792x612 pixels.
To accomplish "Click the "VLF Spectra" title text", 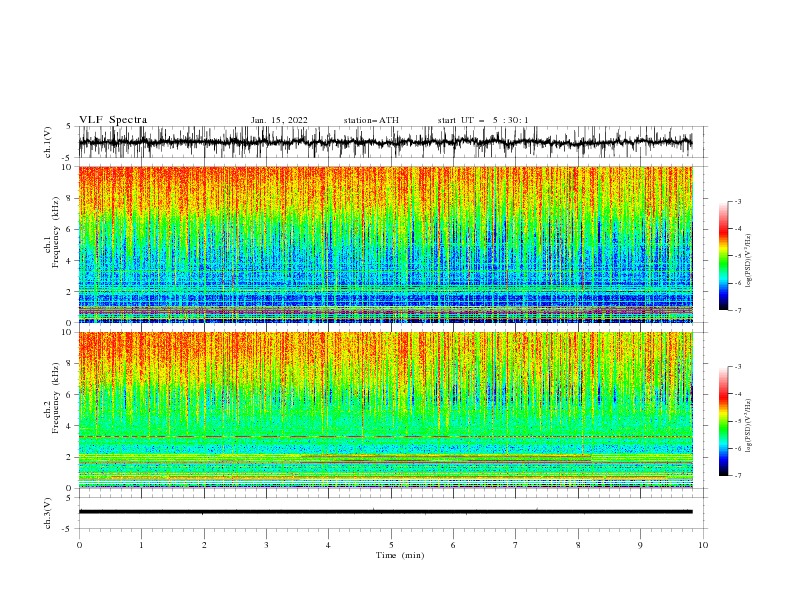I will [113, 120].
